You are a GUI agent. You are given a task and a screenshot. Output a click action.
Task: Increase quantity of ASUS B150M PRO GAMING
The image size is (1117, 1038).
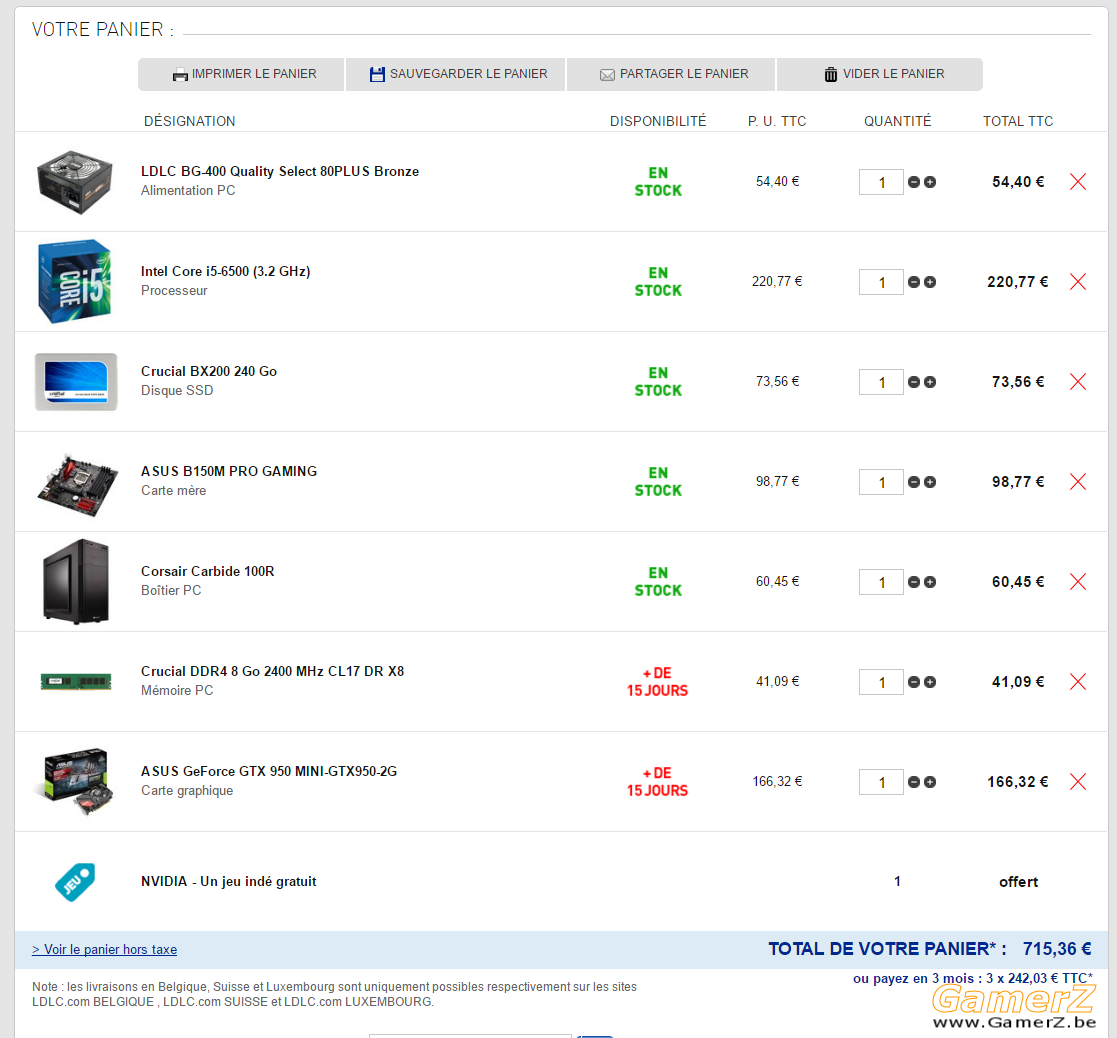click(930, 482)
